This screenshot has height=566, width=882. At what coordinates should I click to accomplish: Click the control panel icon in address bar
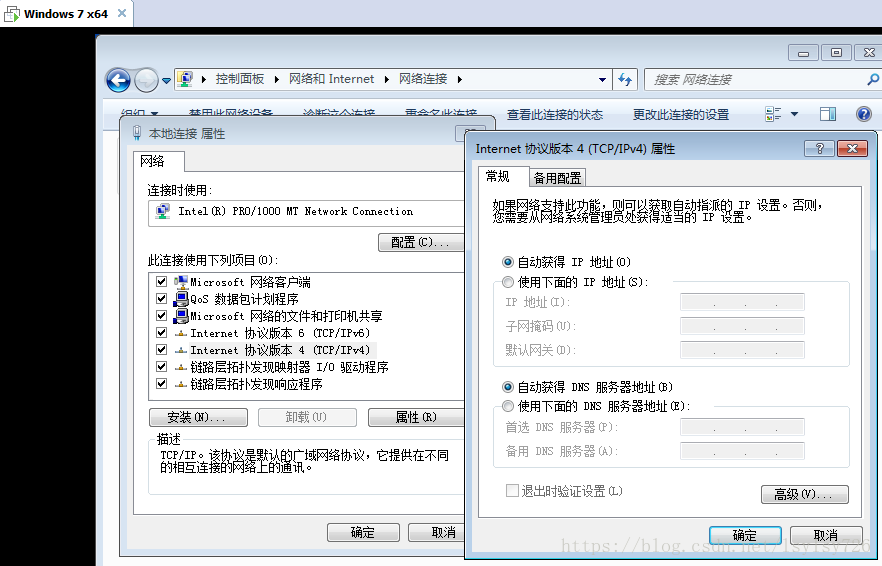coord(185,79)
